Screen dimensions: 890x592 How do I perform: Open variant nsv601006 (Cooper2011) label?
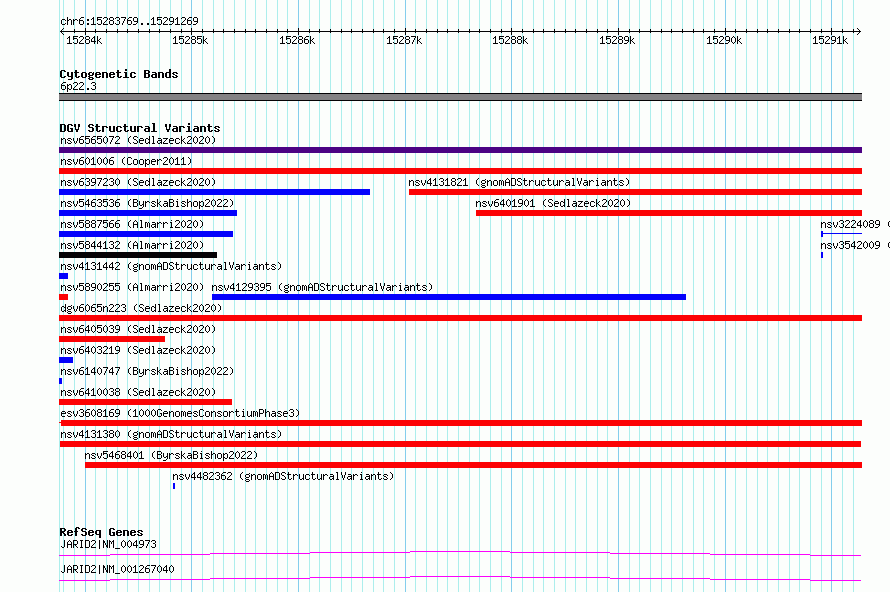coord(126,161)
